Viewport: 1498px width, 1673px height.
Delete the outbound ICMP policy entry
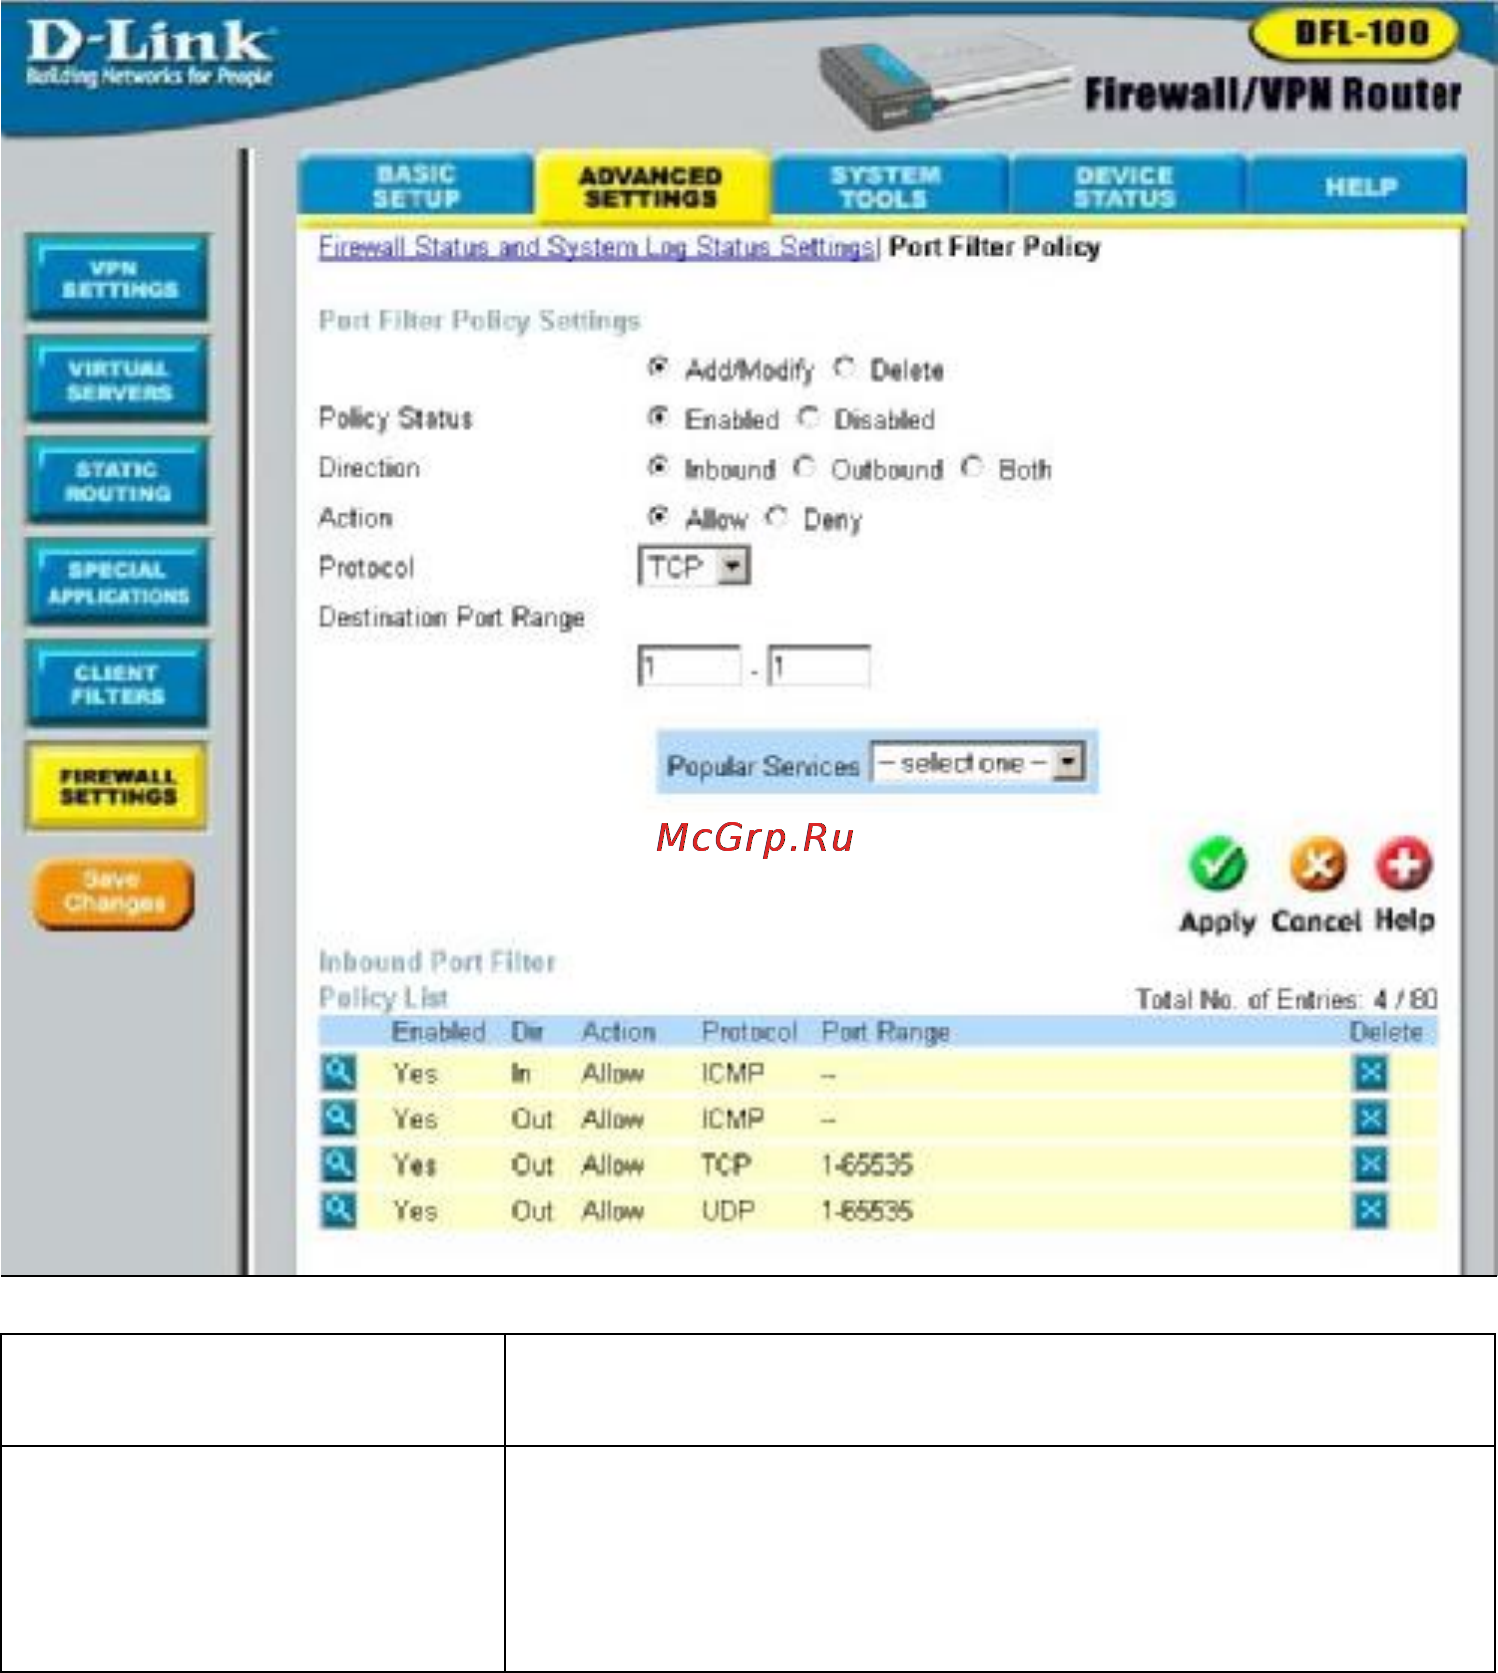pos(1371,1118)
